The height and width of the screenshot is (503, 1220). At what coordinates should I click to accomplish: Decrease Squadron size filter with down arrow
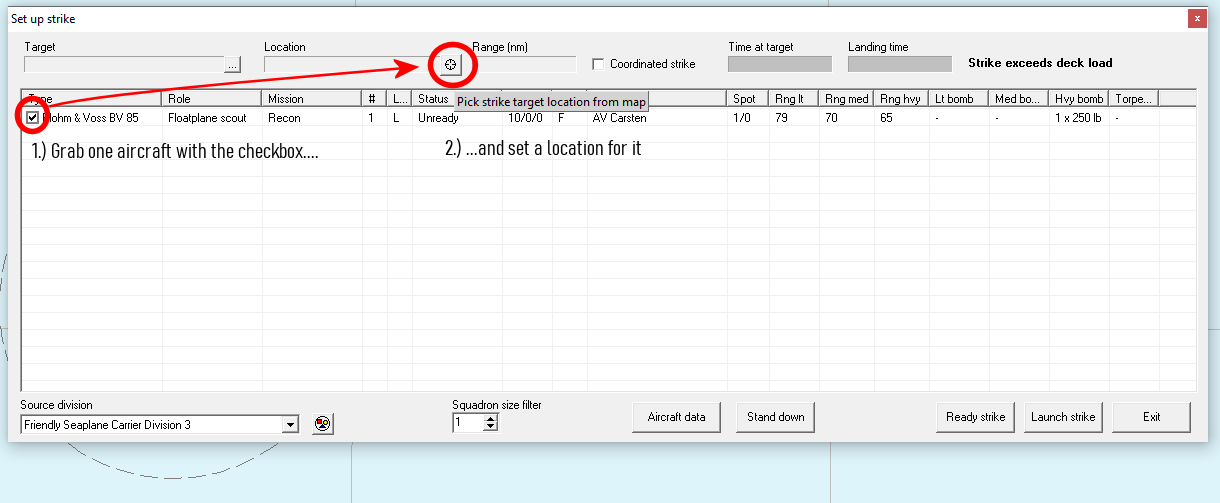490,428
